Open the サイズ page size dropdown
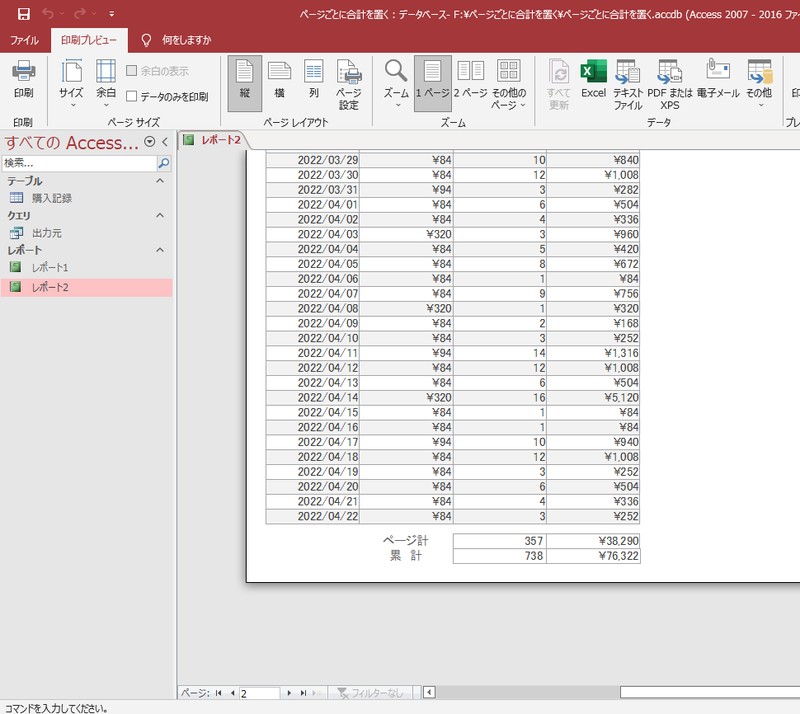Screen dimensions: 800x714 [71, 83]
